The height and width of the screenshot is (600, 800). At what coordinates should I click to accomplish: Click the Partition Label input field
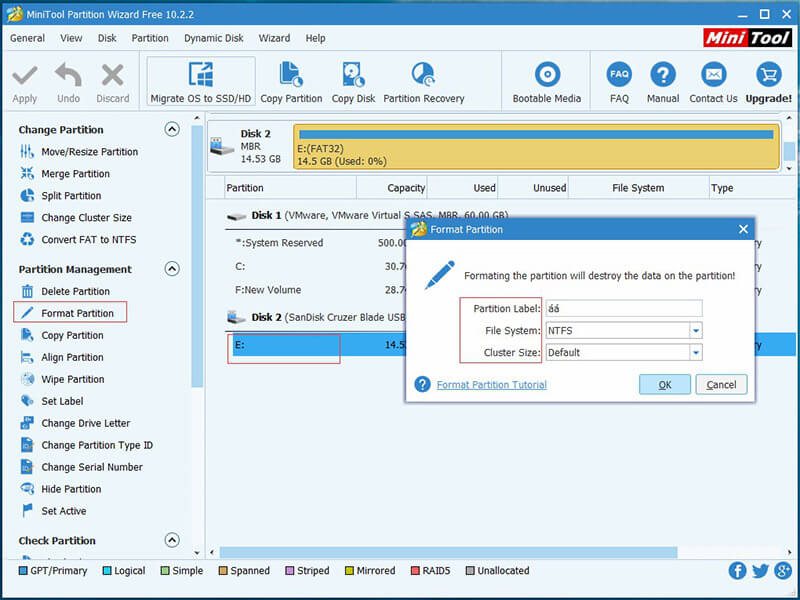pyautogui.click(x=623, y=308)
